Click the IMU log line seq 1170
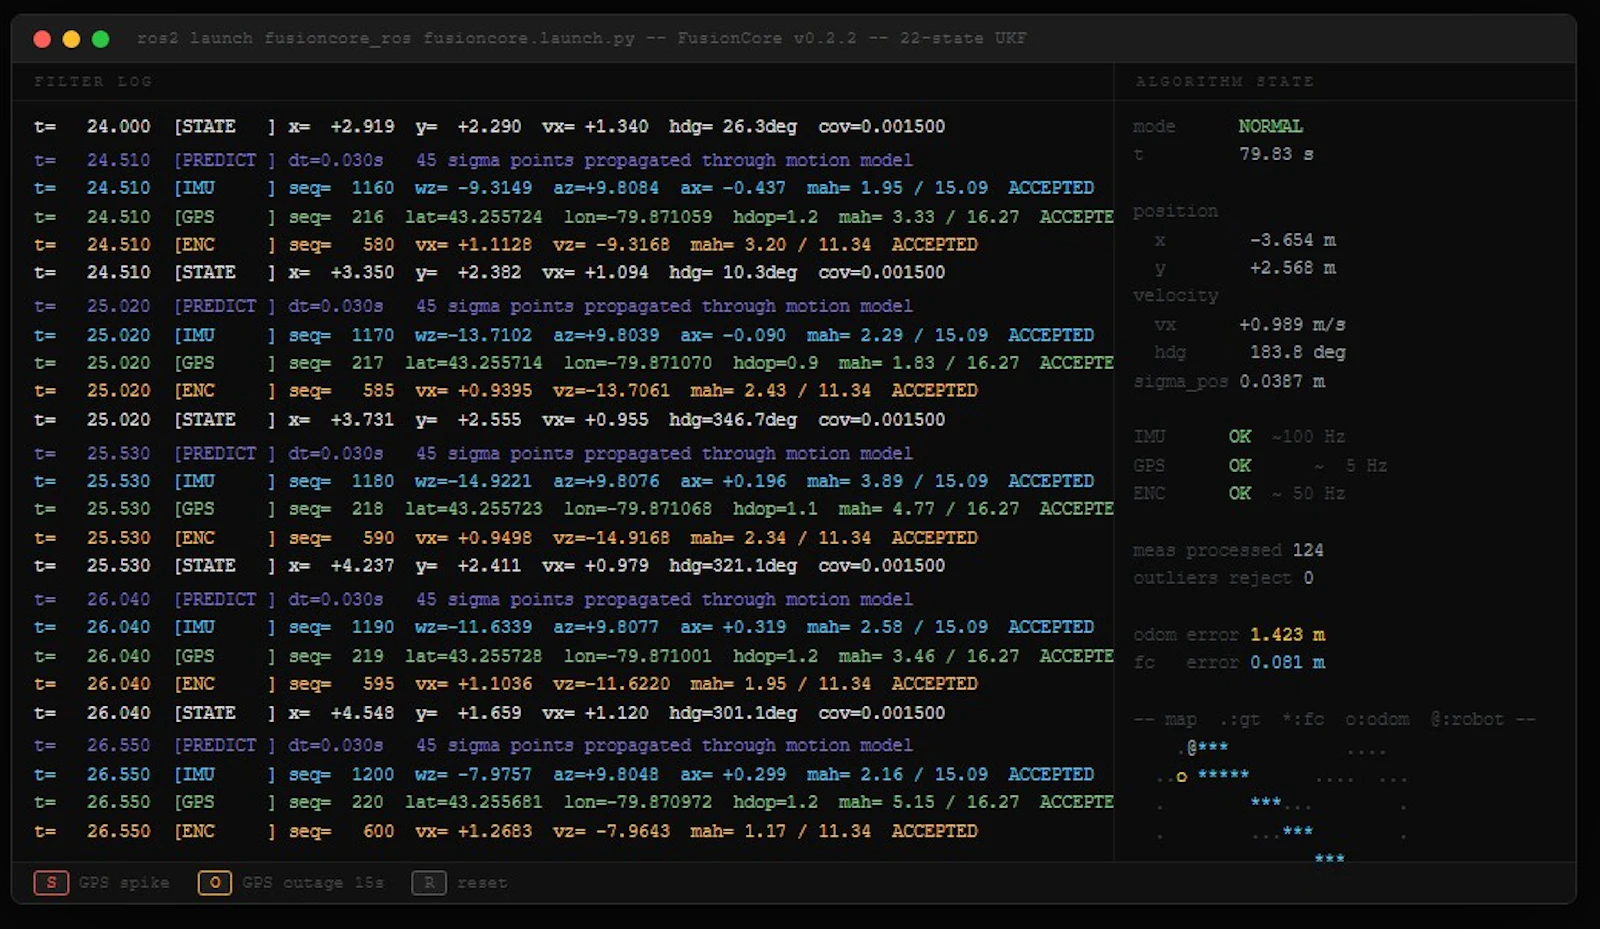This screenshot has width=1600, height=929. pyautogui.click(x=564, y=336)
